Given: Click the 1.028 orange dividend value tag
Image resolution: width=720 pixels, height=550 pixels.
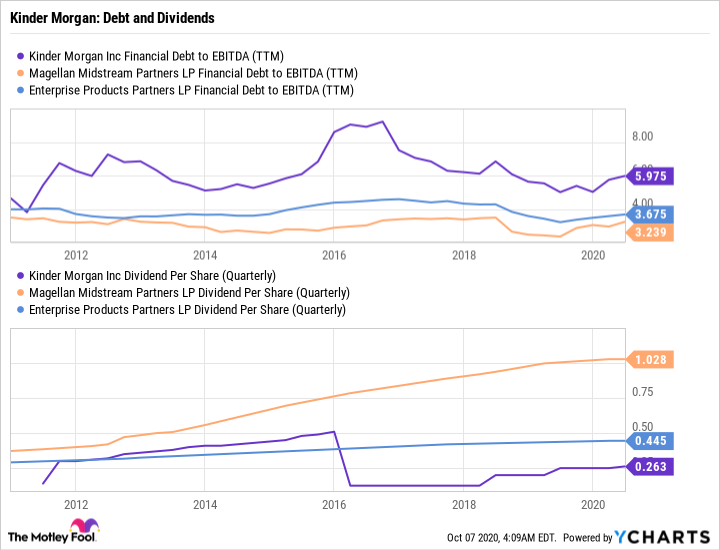Looking at the screenshot, I should tap(652, 359).
